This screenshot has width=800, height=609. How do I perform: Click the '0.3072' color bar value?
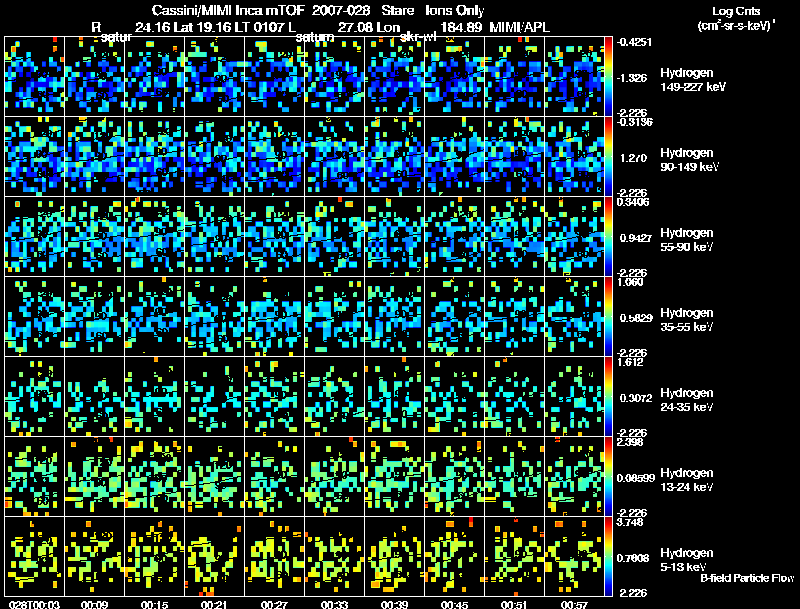636,398
